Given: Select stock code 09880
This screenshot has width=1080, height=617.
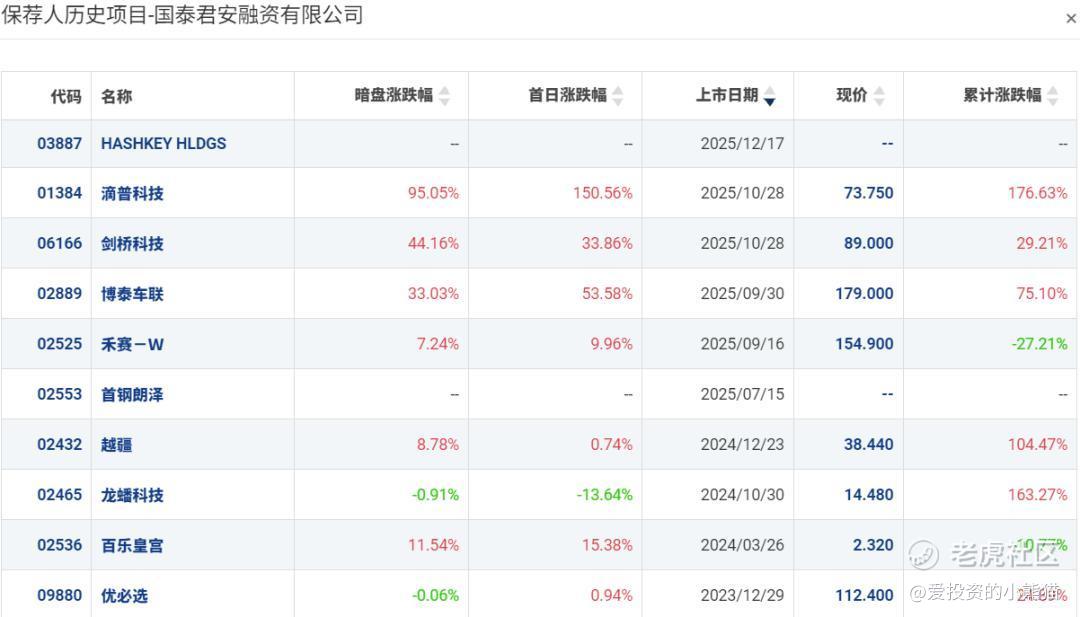Looking at the screenshot, I should pos(59,595).
